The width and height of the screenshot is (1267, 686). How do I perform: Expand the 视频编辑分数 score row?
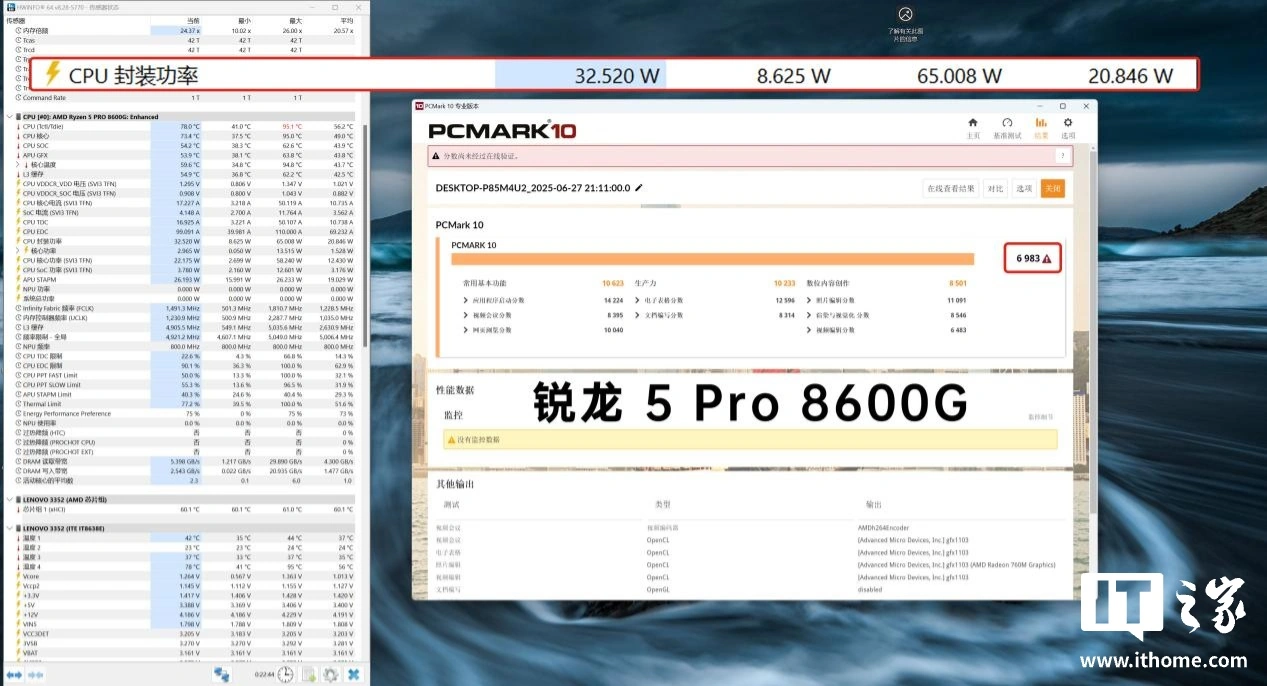pos(808,330)
